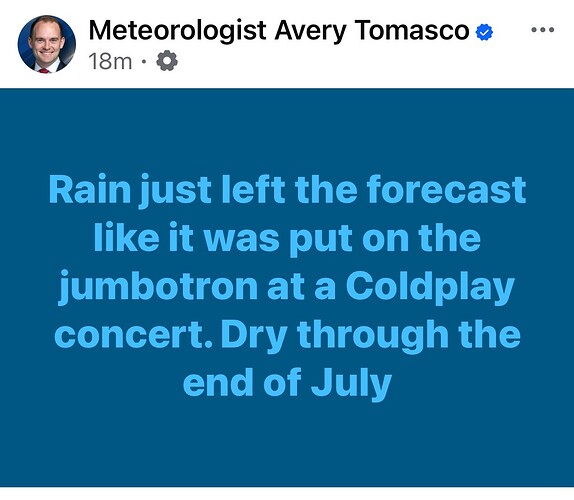Viewport: 574px width, 500px height.
Task: Click "concert." in the post text
Action: click(x=133, y=335)
